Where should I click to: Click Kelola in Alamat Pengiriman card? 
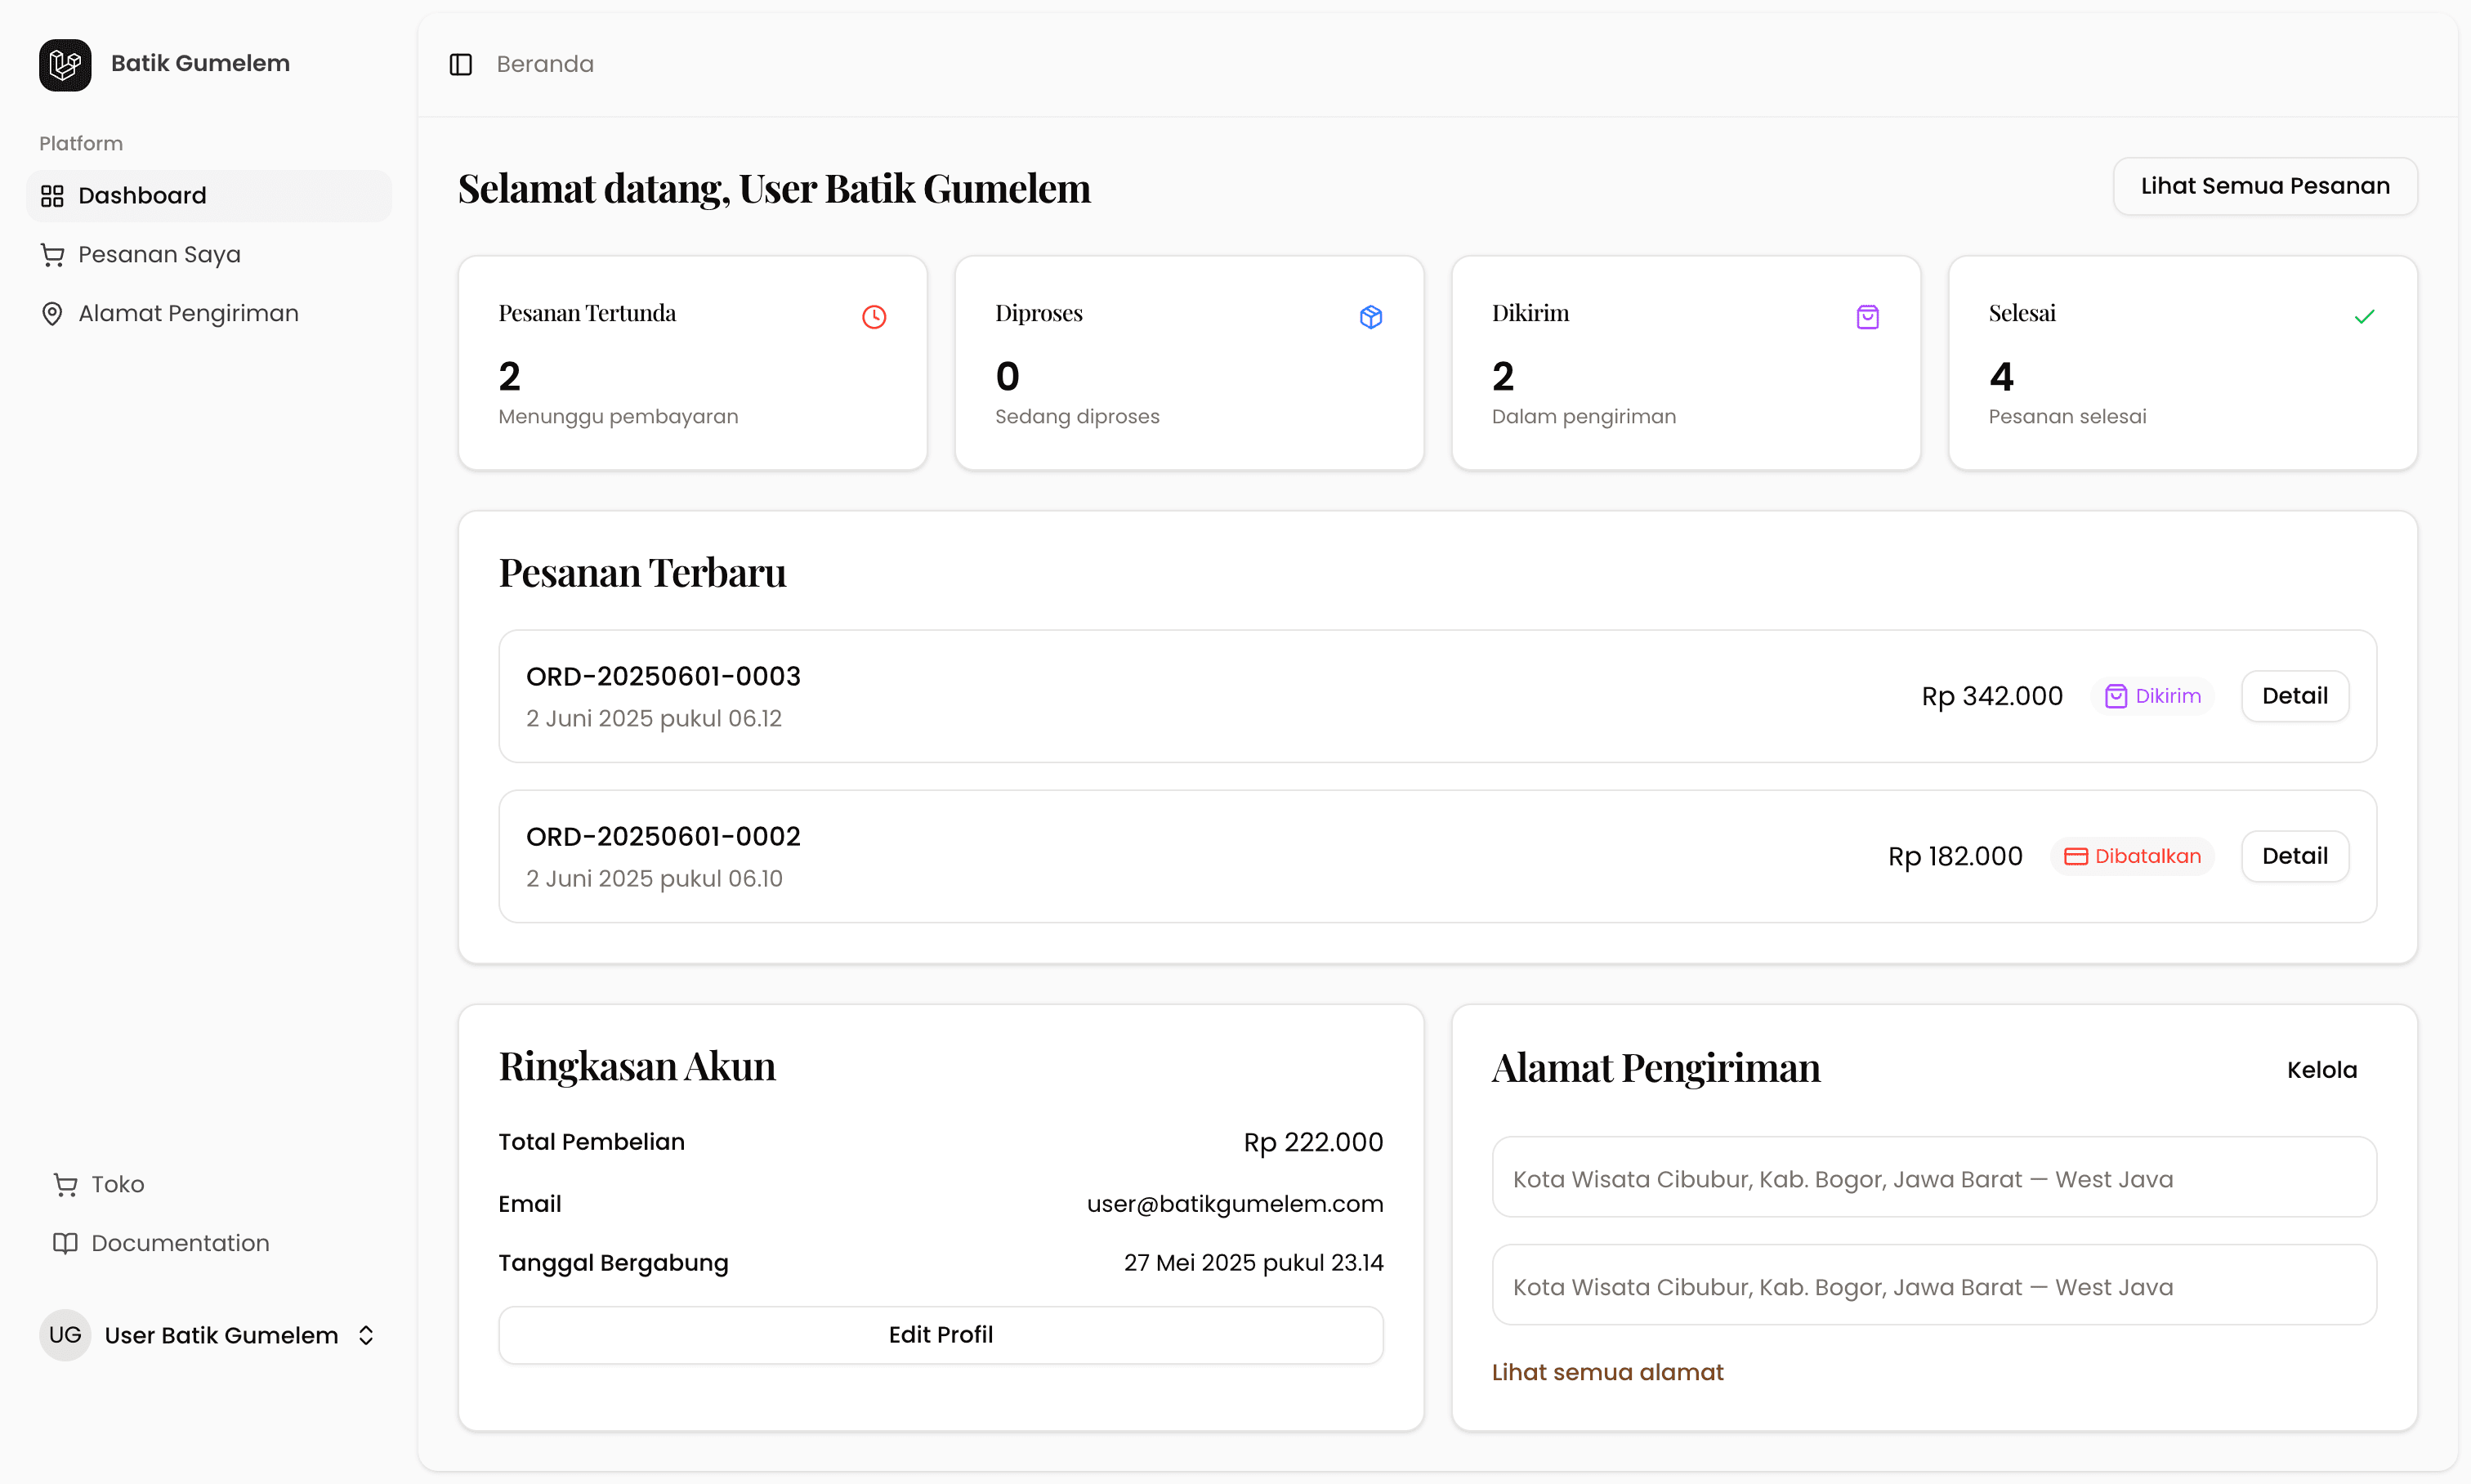coord(2322,1070)
